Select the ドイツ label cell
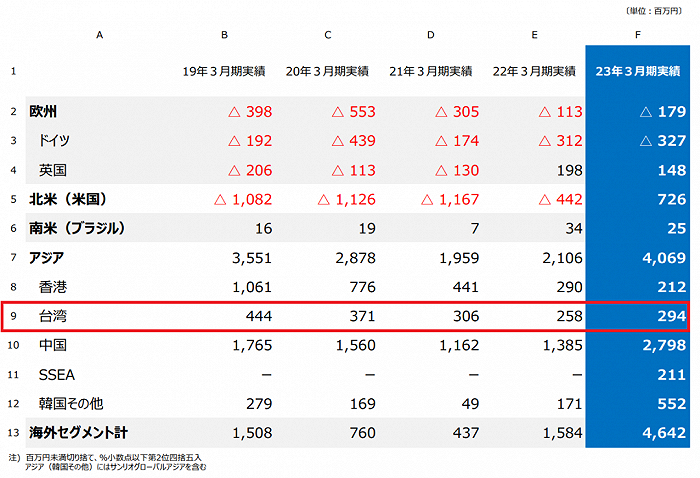 (x=54, y=141)
